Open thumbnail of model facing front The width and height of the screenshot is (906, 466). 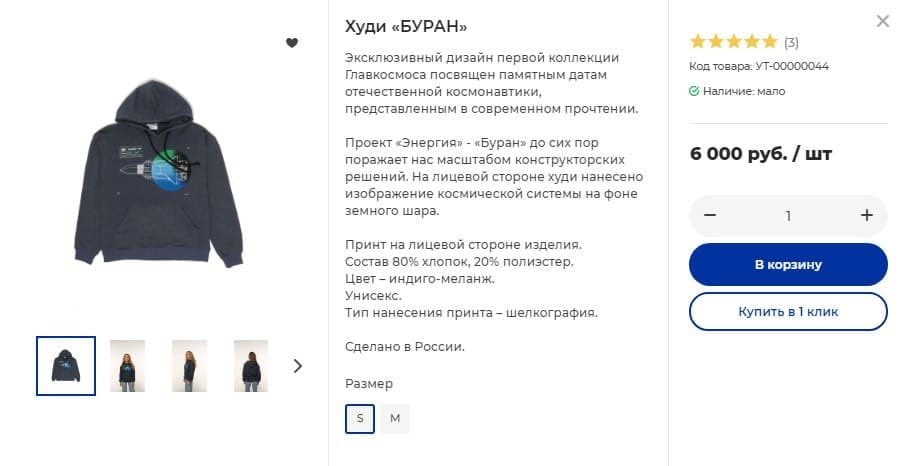pos(128,366)
